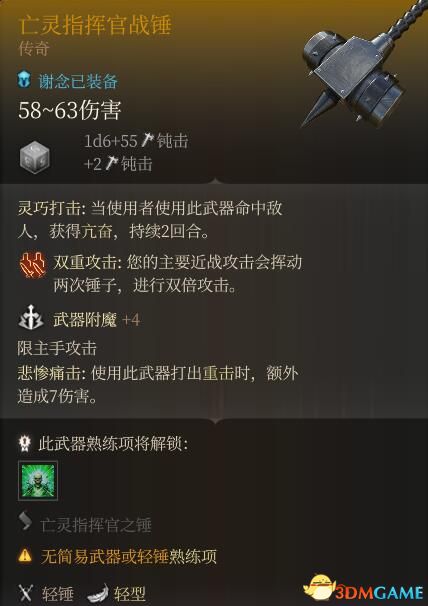Click the 58~63伤害 damage value
Image resolution: width=428 pixels, height=606 pixels.
tap(70, 110)
